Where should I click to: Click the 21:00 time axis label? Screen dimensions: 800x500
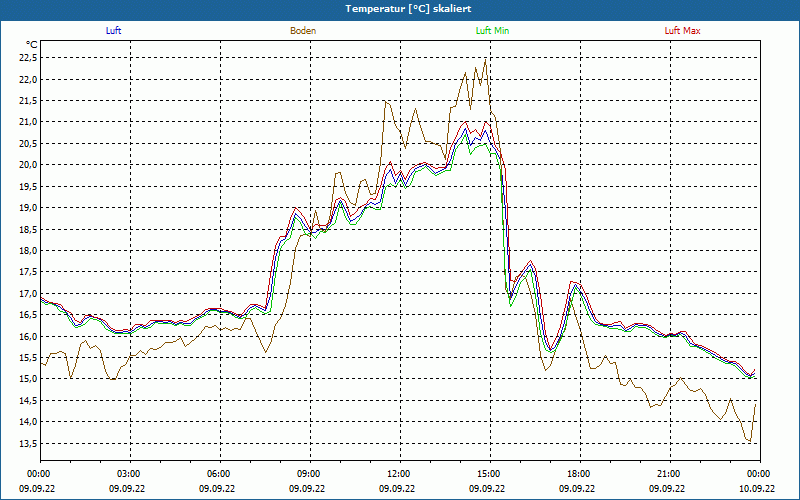tap(670, 474)
